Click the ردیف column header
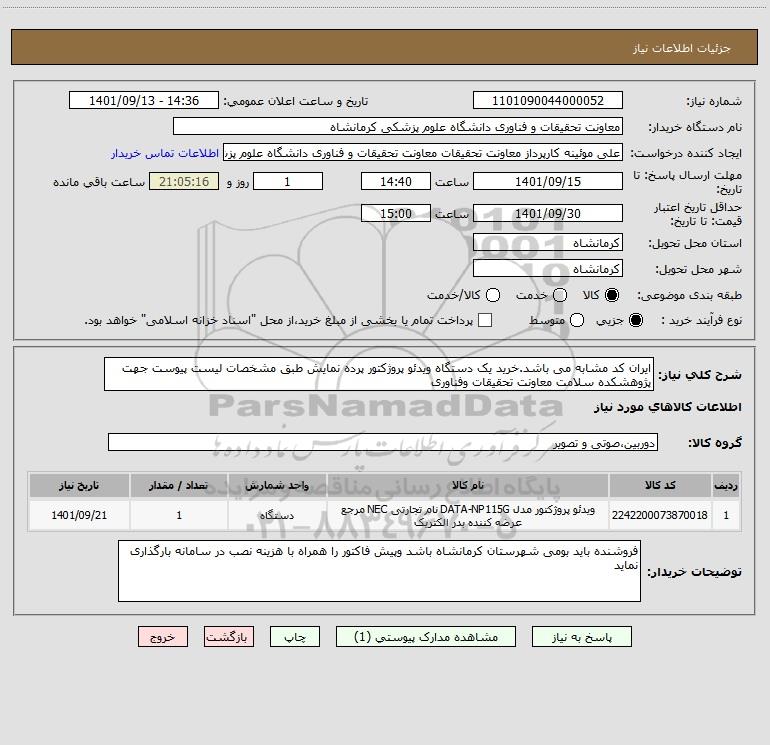This screenshot has width=770, height=745. point(726,485)
